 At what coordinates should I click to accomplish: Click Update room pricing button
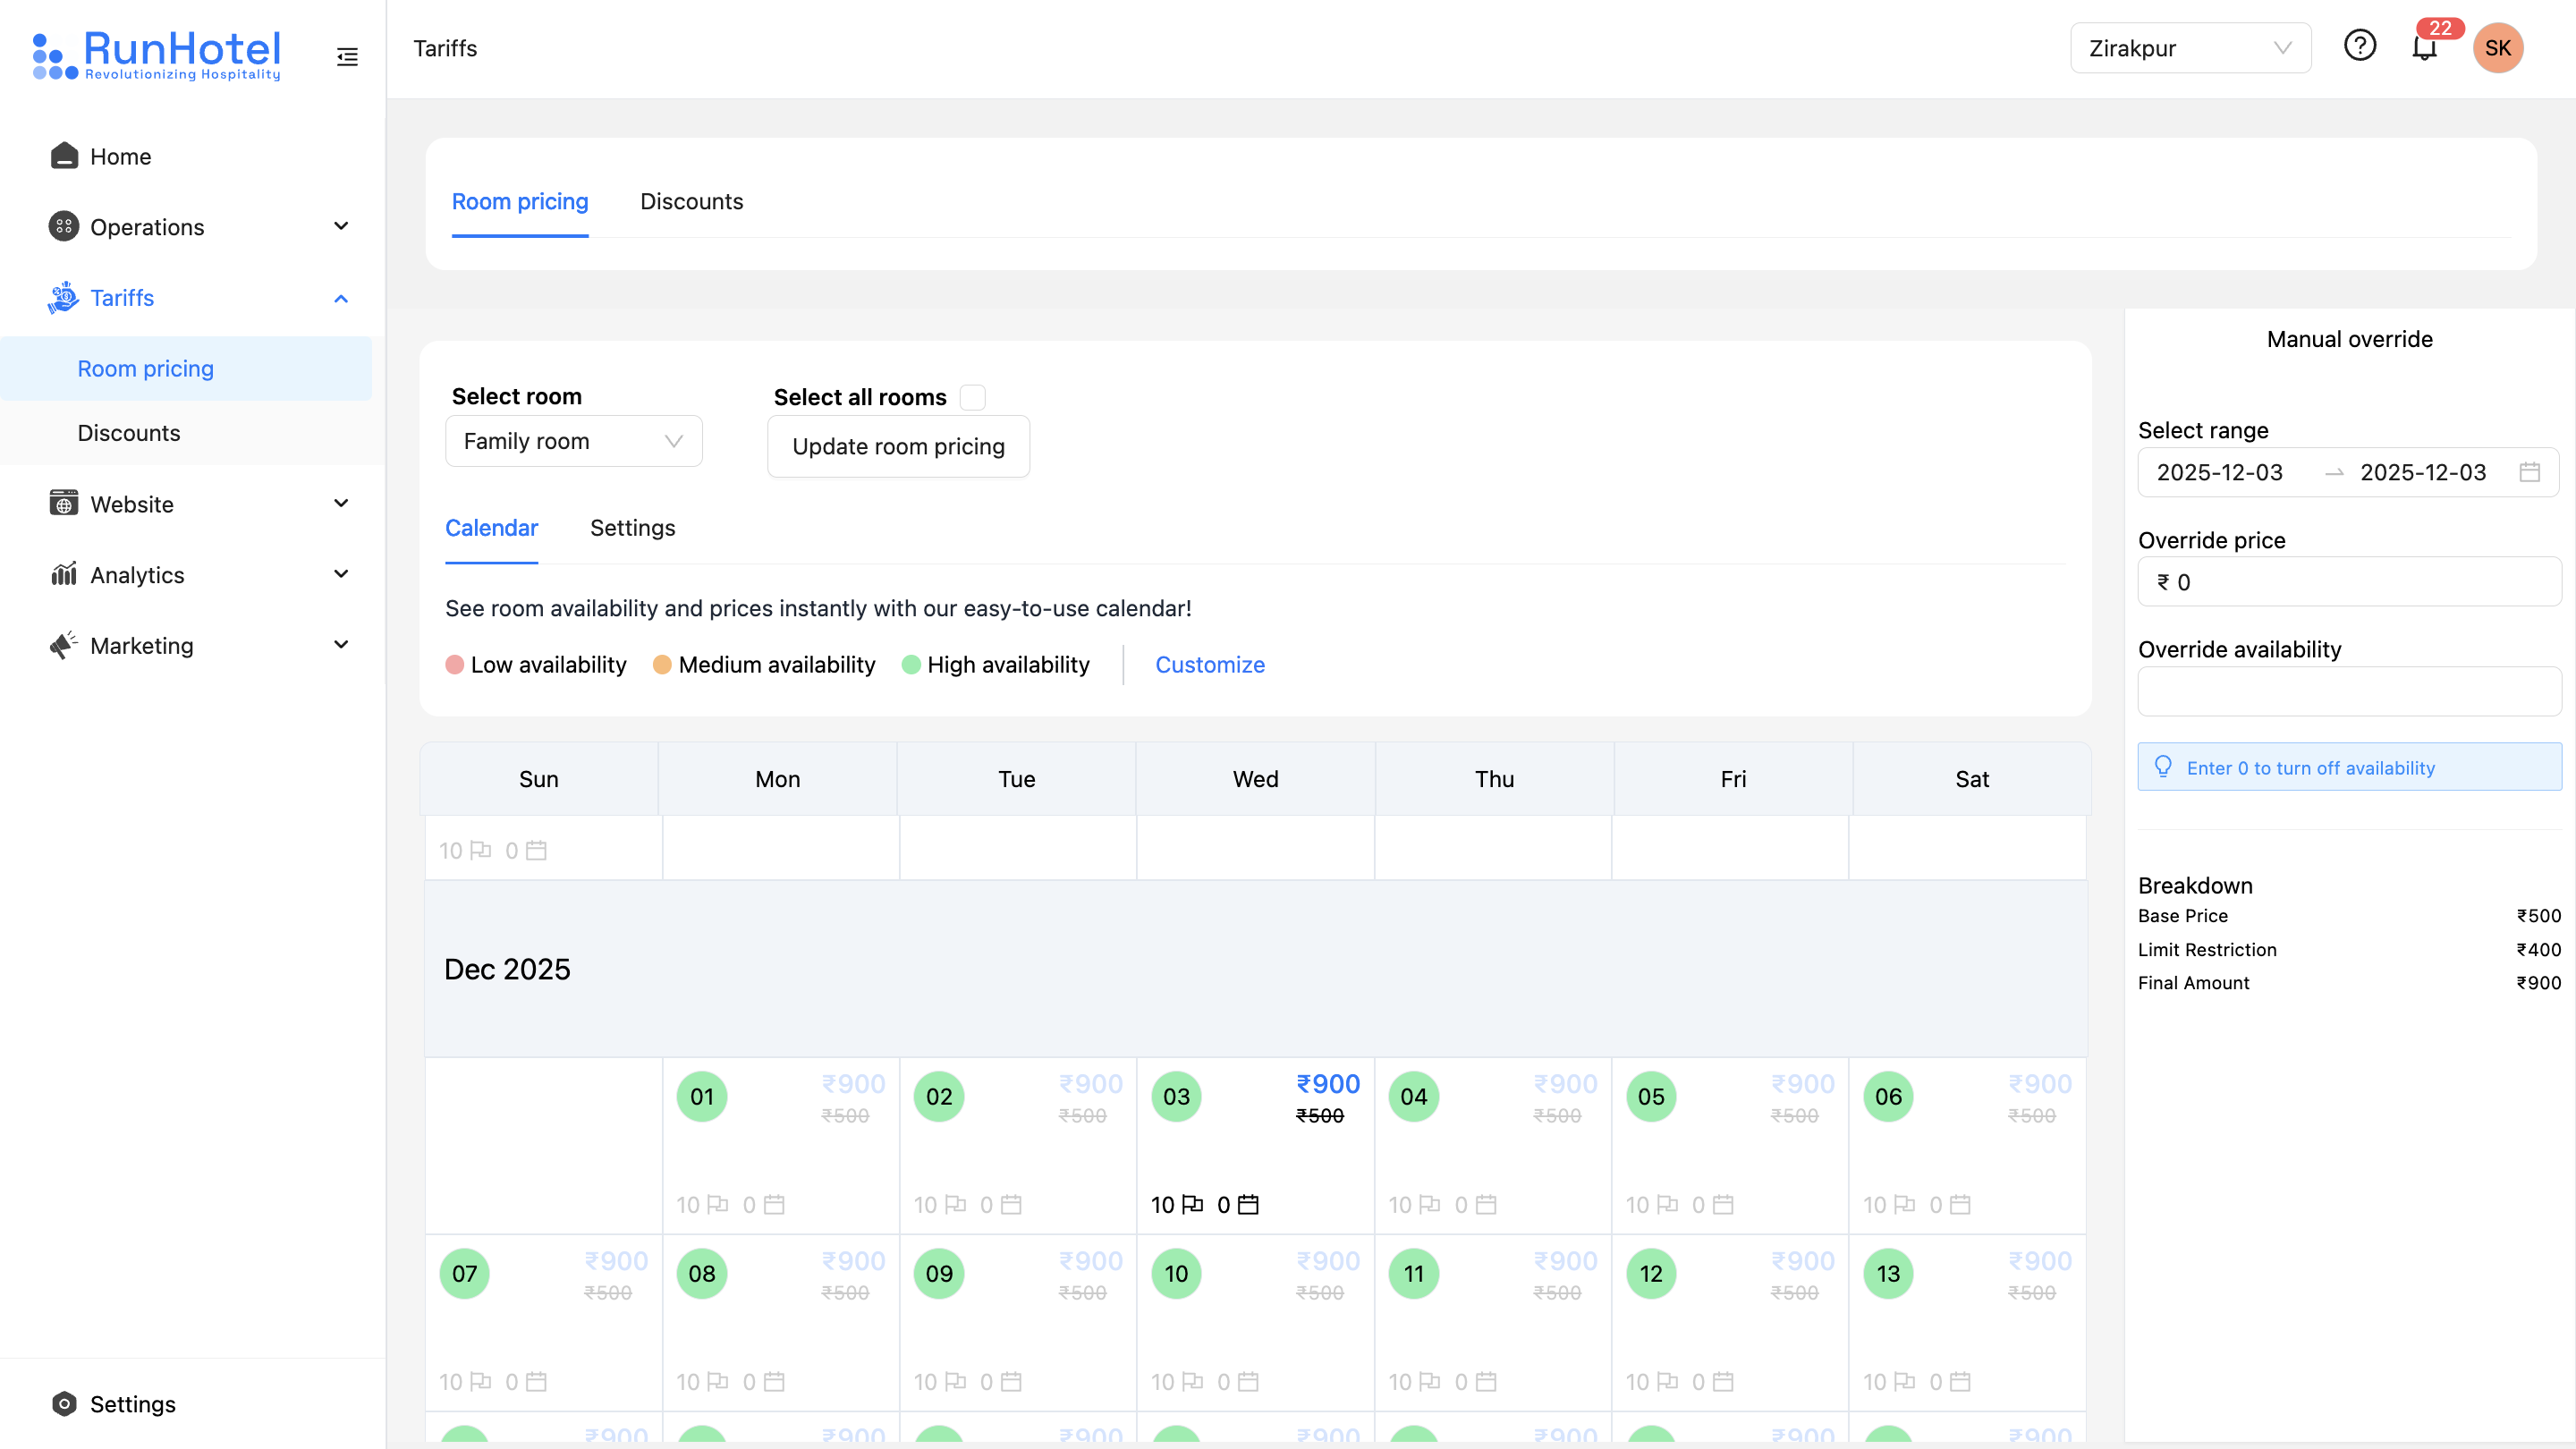click(x=898, y=446)
